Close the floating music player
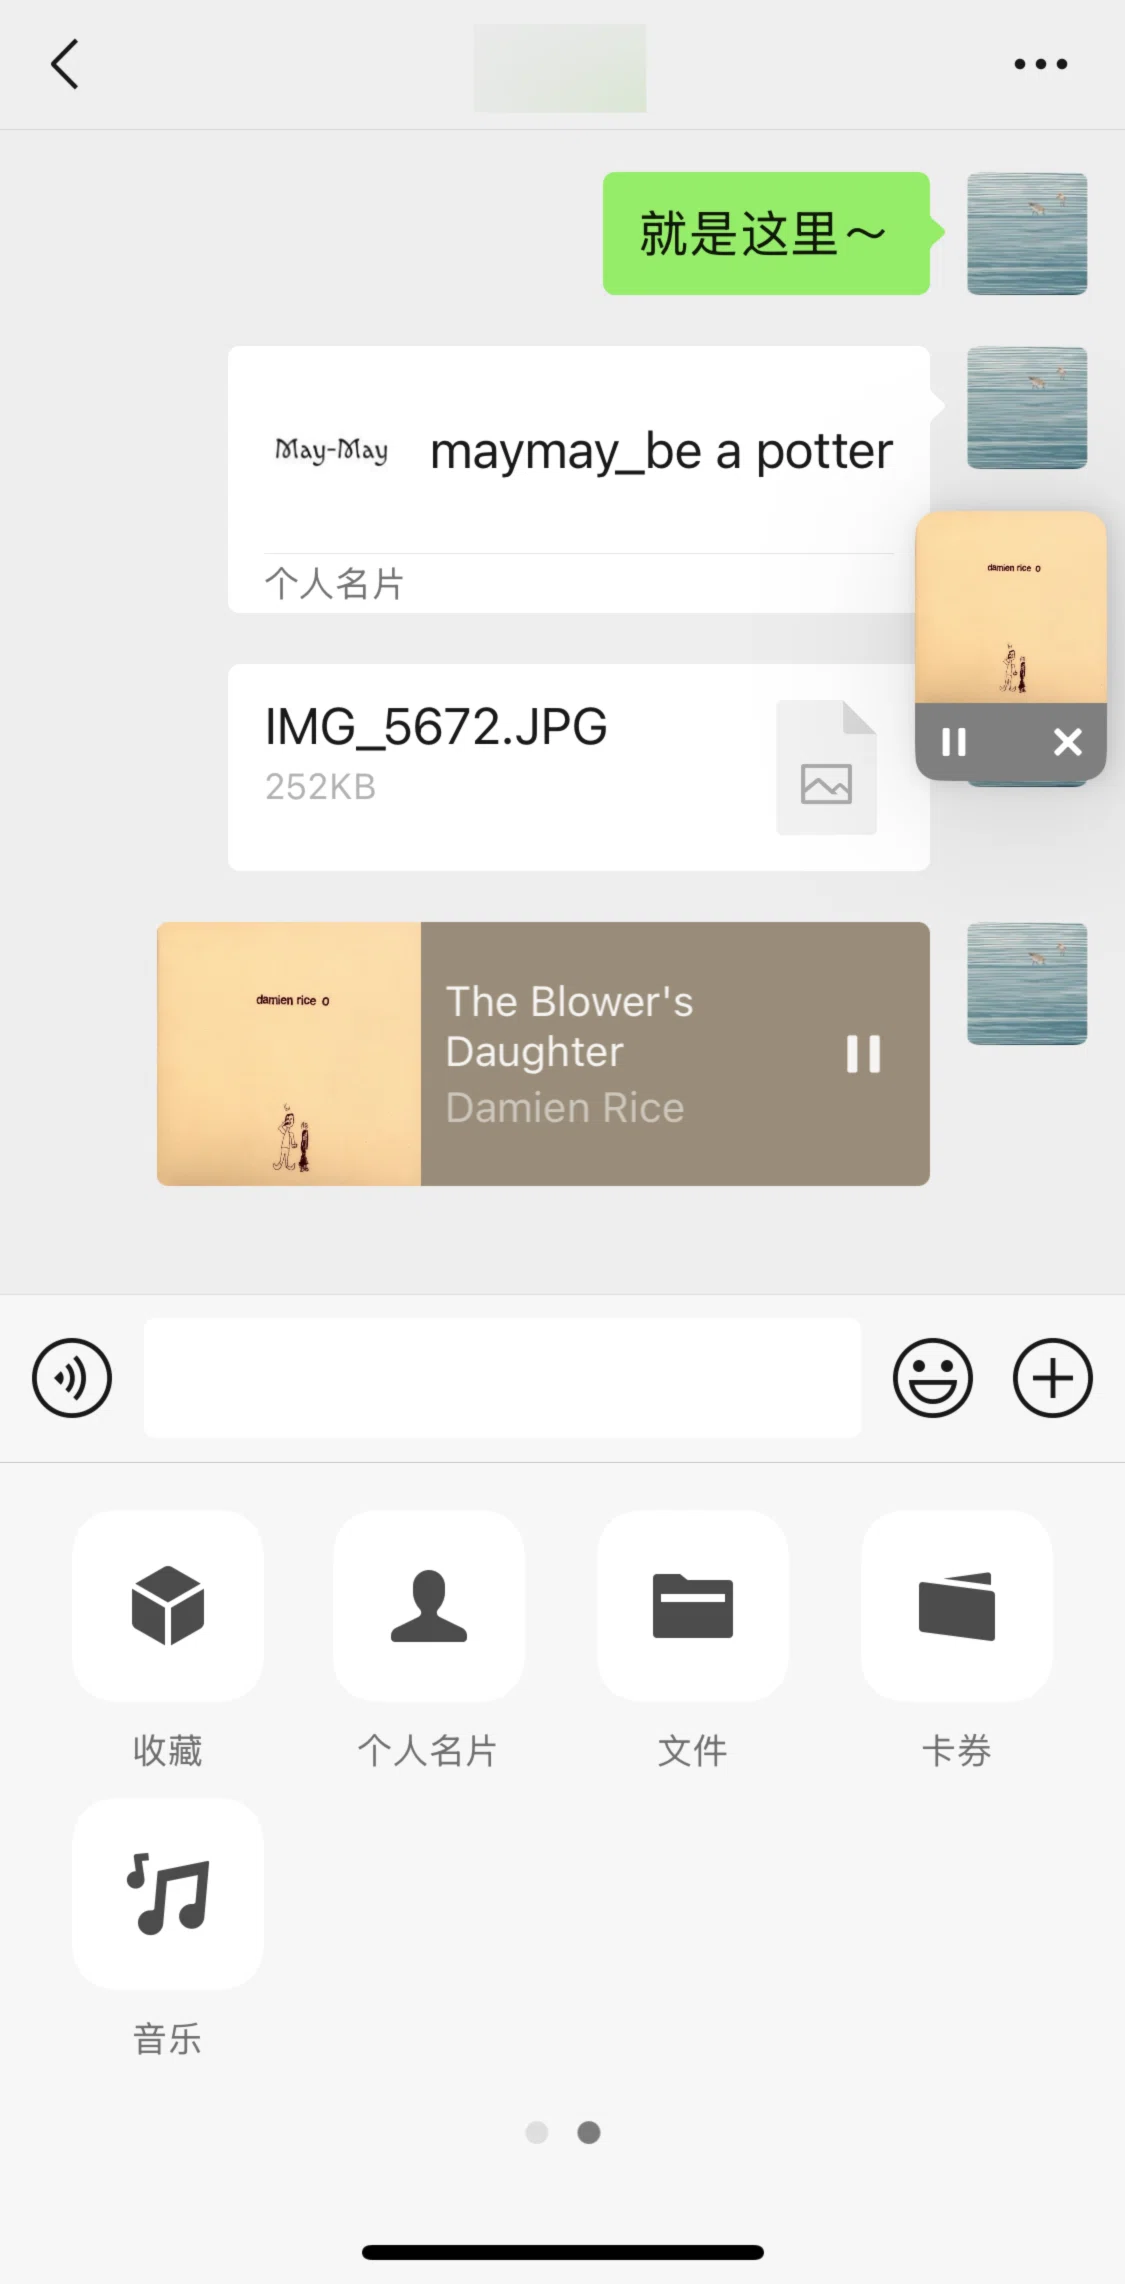The height and width of the screenshot is (2284, 1125). [1068, 742]
